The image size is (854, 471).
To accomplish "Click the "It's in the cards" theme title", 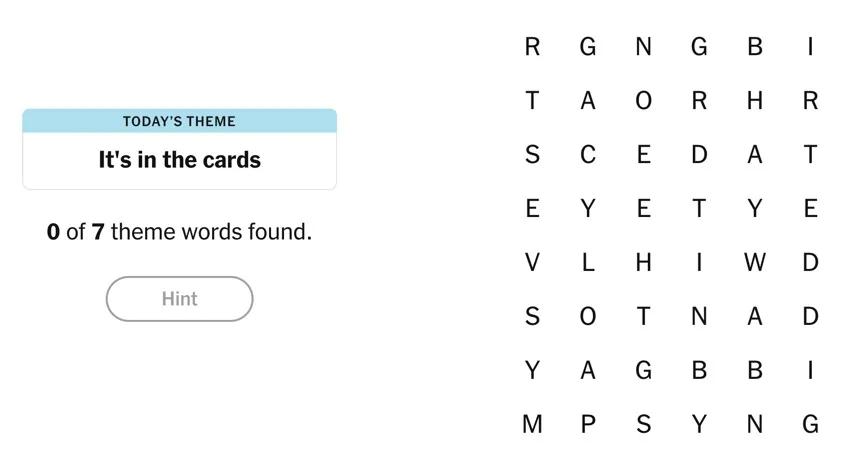I will click(179, 160).
